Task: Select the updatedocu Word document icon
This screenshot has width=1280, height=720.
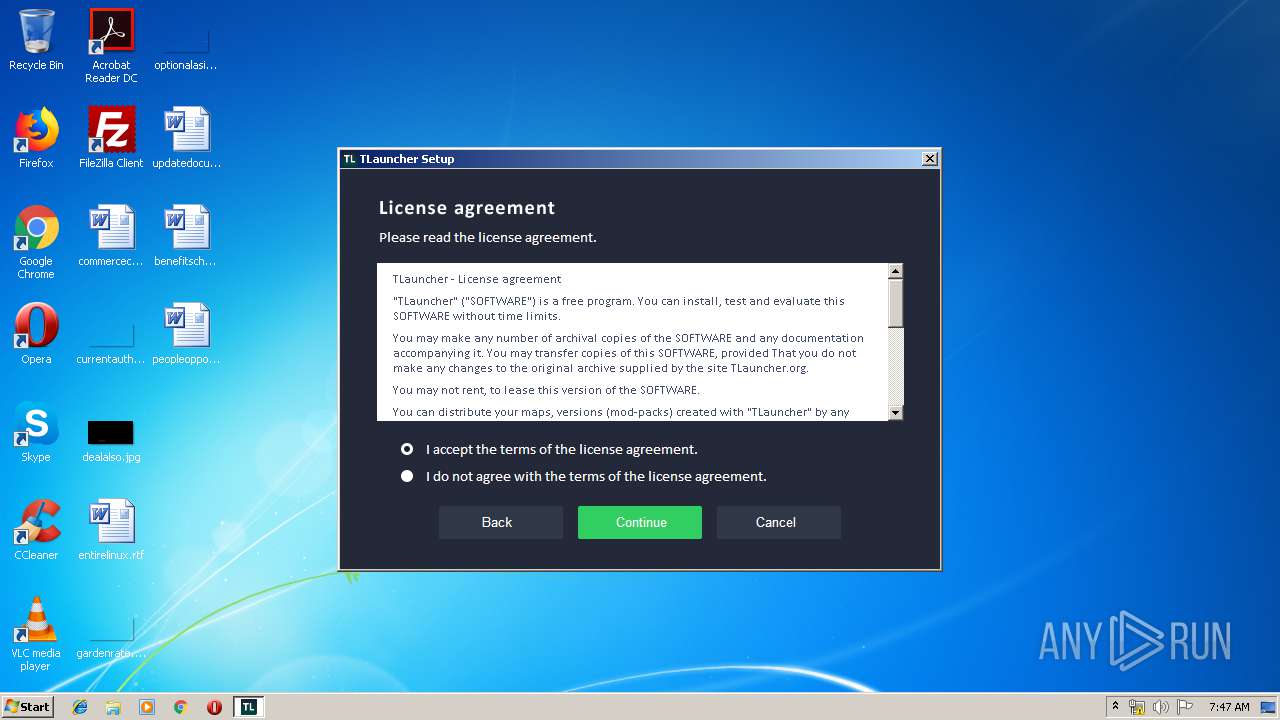Action: (x=186, y=138)
